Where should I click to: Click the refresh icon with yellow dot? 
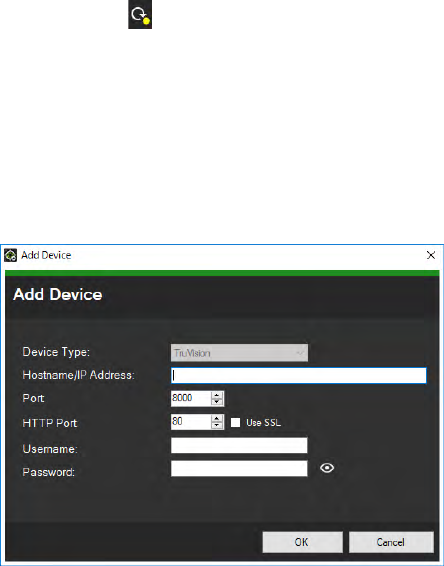[140, 14]
